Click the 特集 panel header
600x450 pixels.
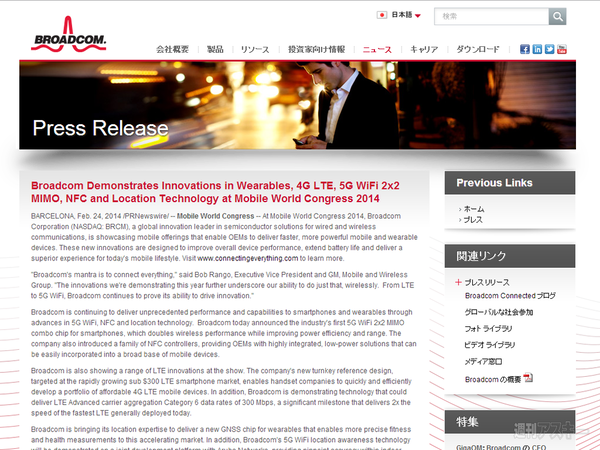click(510, 422)
